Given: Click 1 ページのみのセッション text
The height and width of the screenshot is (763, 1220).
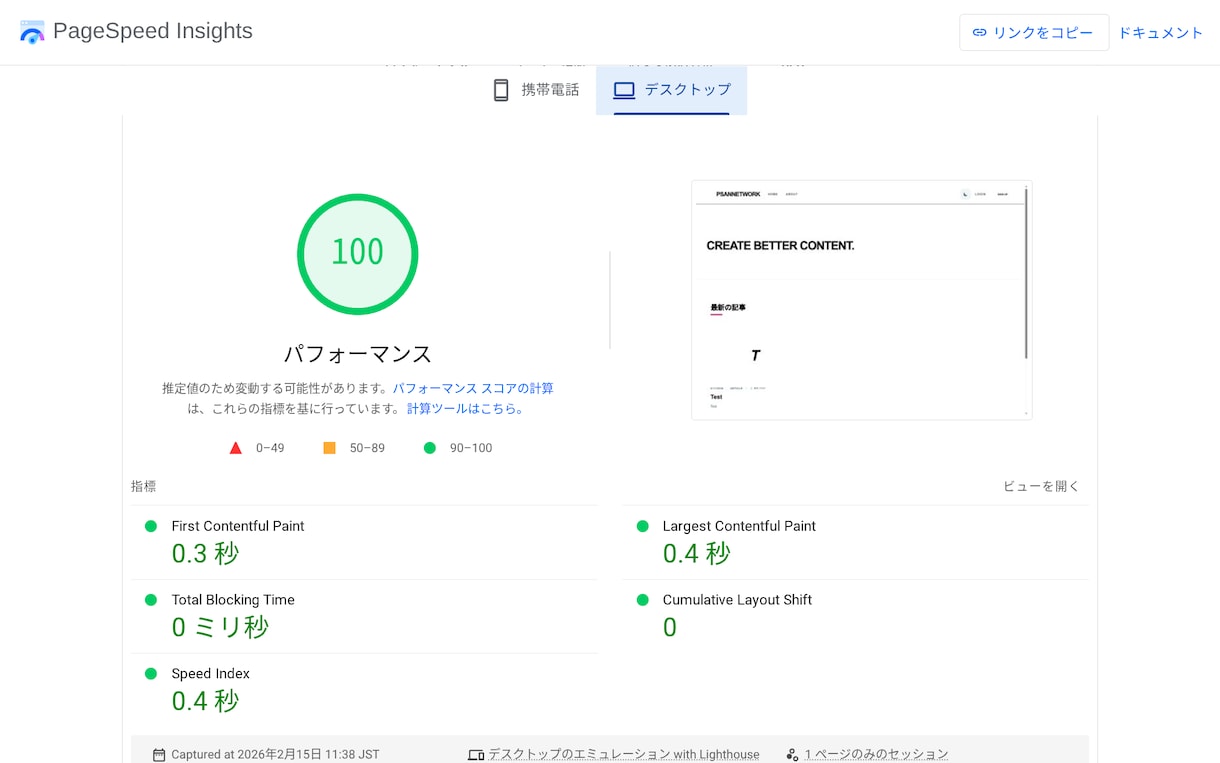Looking at the screenshot, I should click(x=876, y=755).
